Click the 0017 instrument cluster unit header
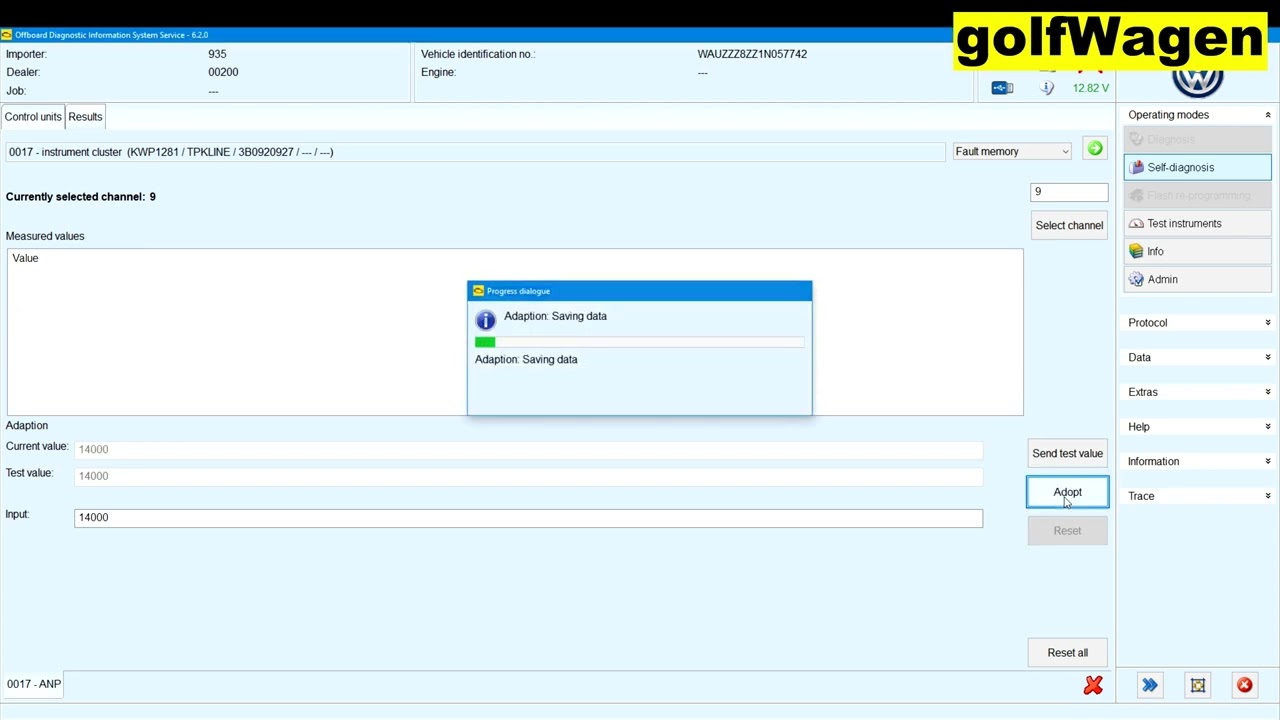Viewport: 1280px width, 720px height. tap(475, 152)
